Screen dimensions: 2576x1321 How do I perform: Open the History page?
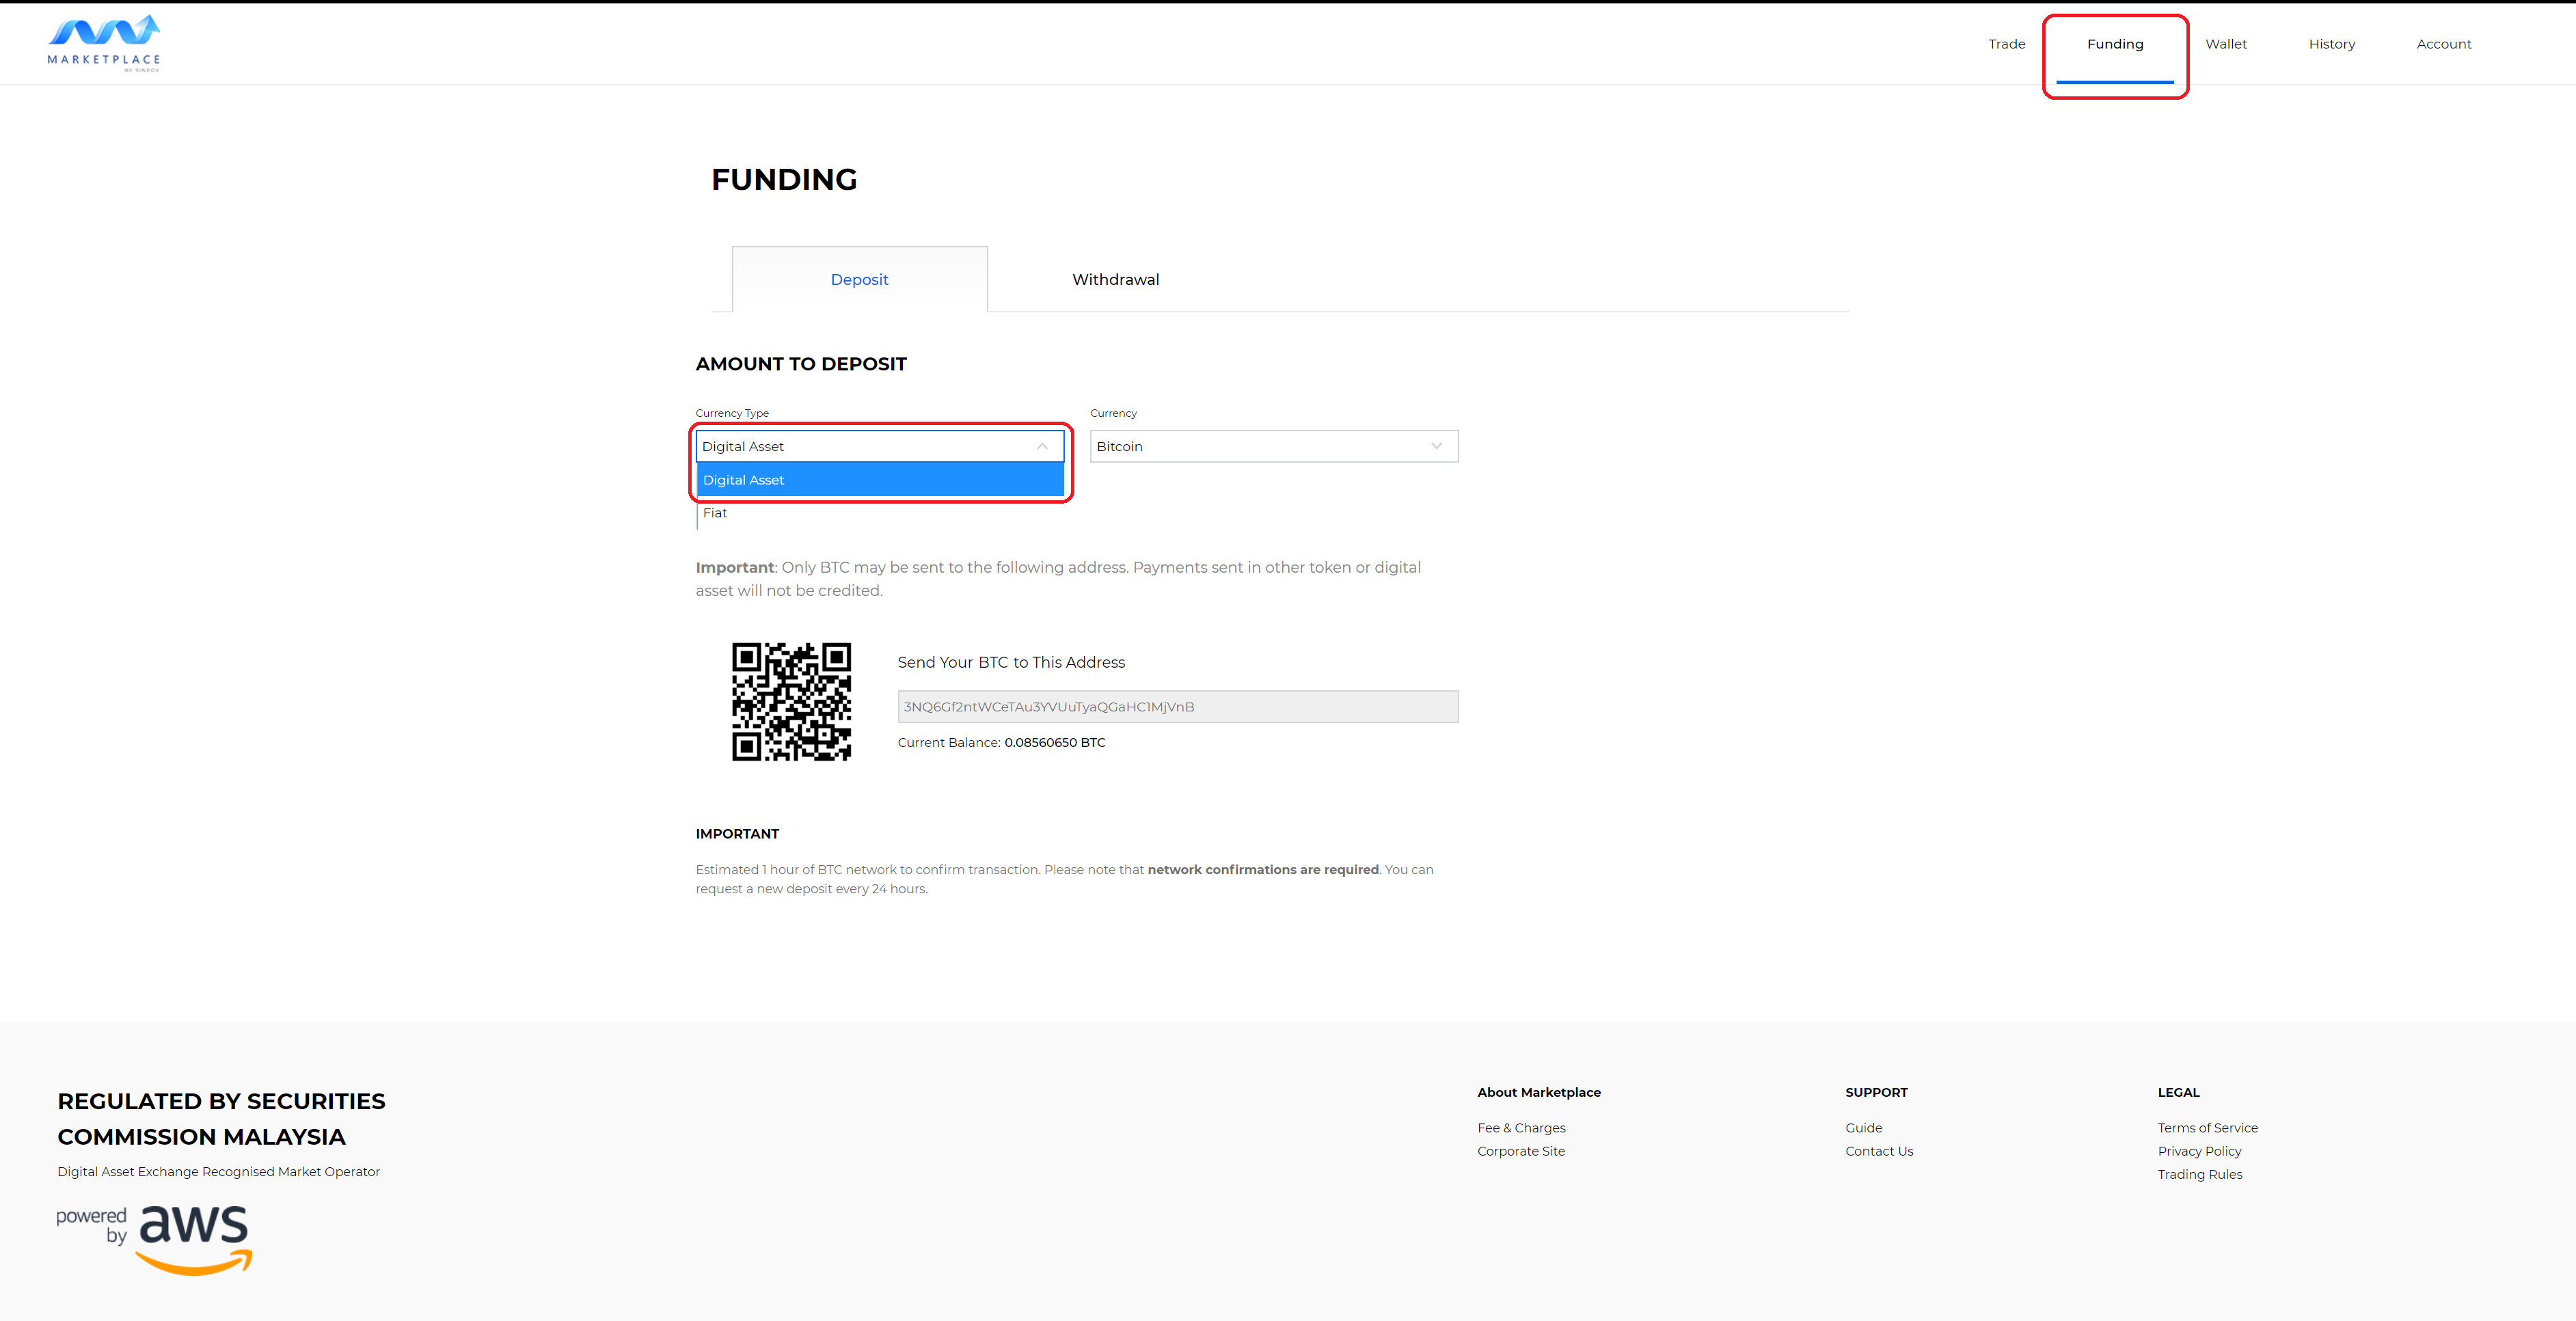tap(2332, 44)
